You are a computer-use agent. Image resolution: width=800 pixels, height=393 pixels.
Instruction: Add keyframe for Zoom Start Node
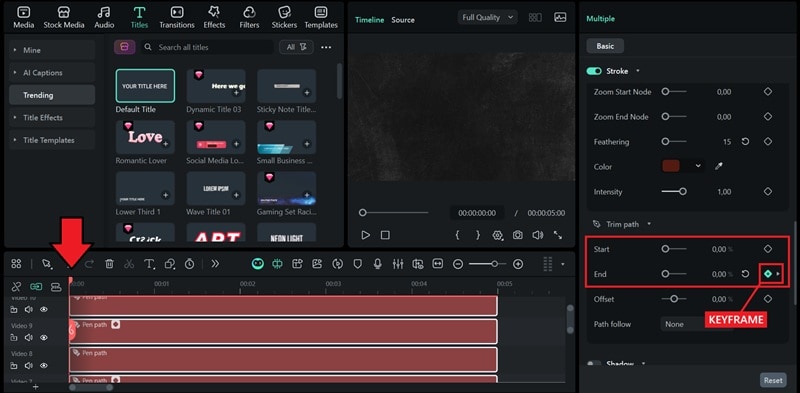point(768,92)
